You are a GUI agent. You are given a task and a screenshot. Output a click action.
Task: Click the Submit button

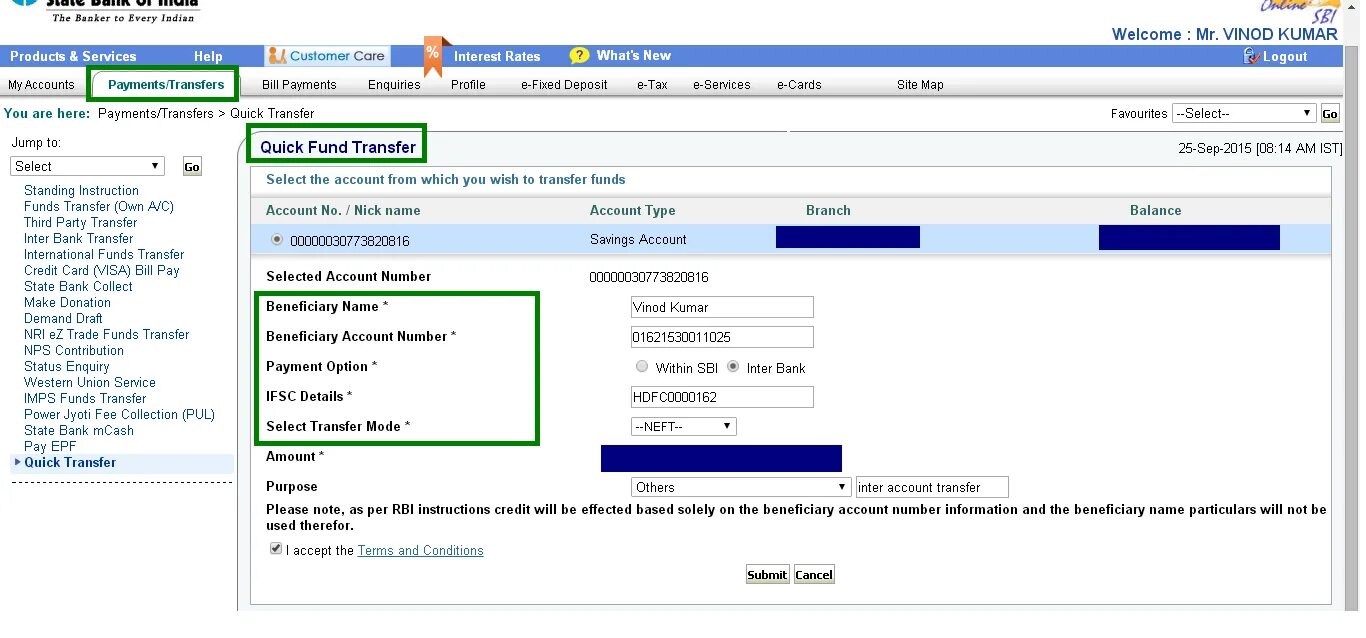tap(767, 574)
